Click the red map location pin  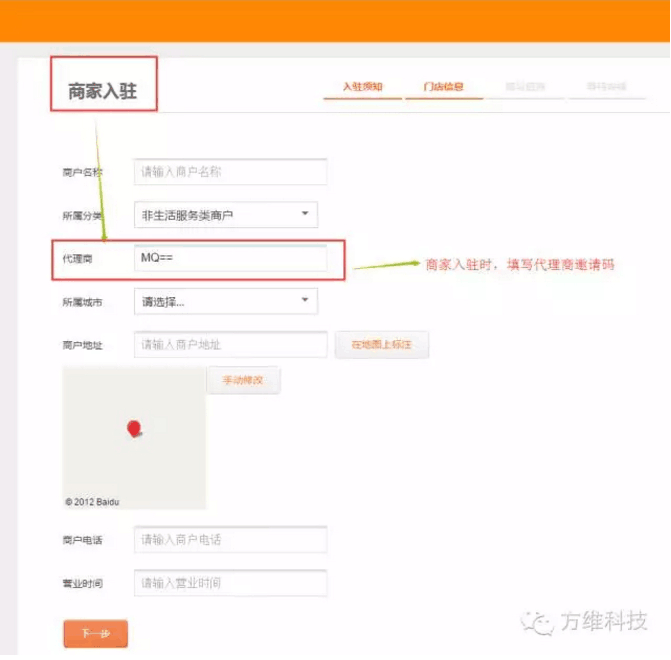click(134, 429)
